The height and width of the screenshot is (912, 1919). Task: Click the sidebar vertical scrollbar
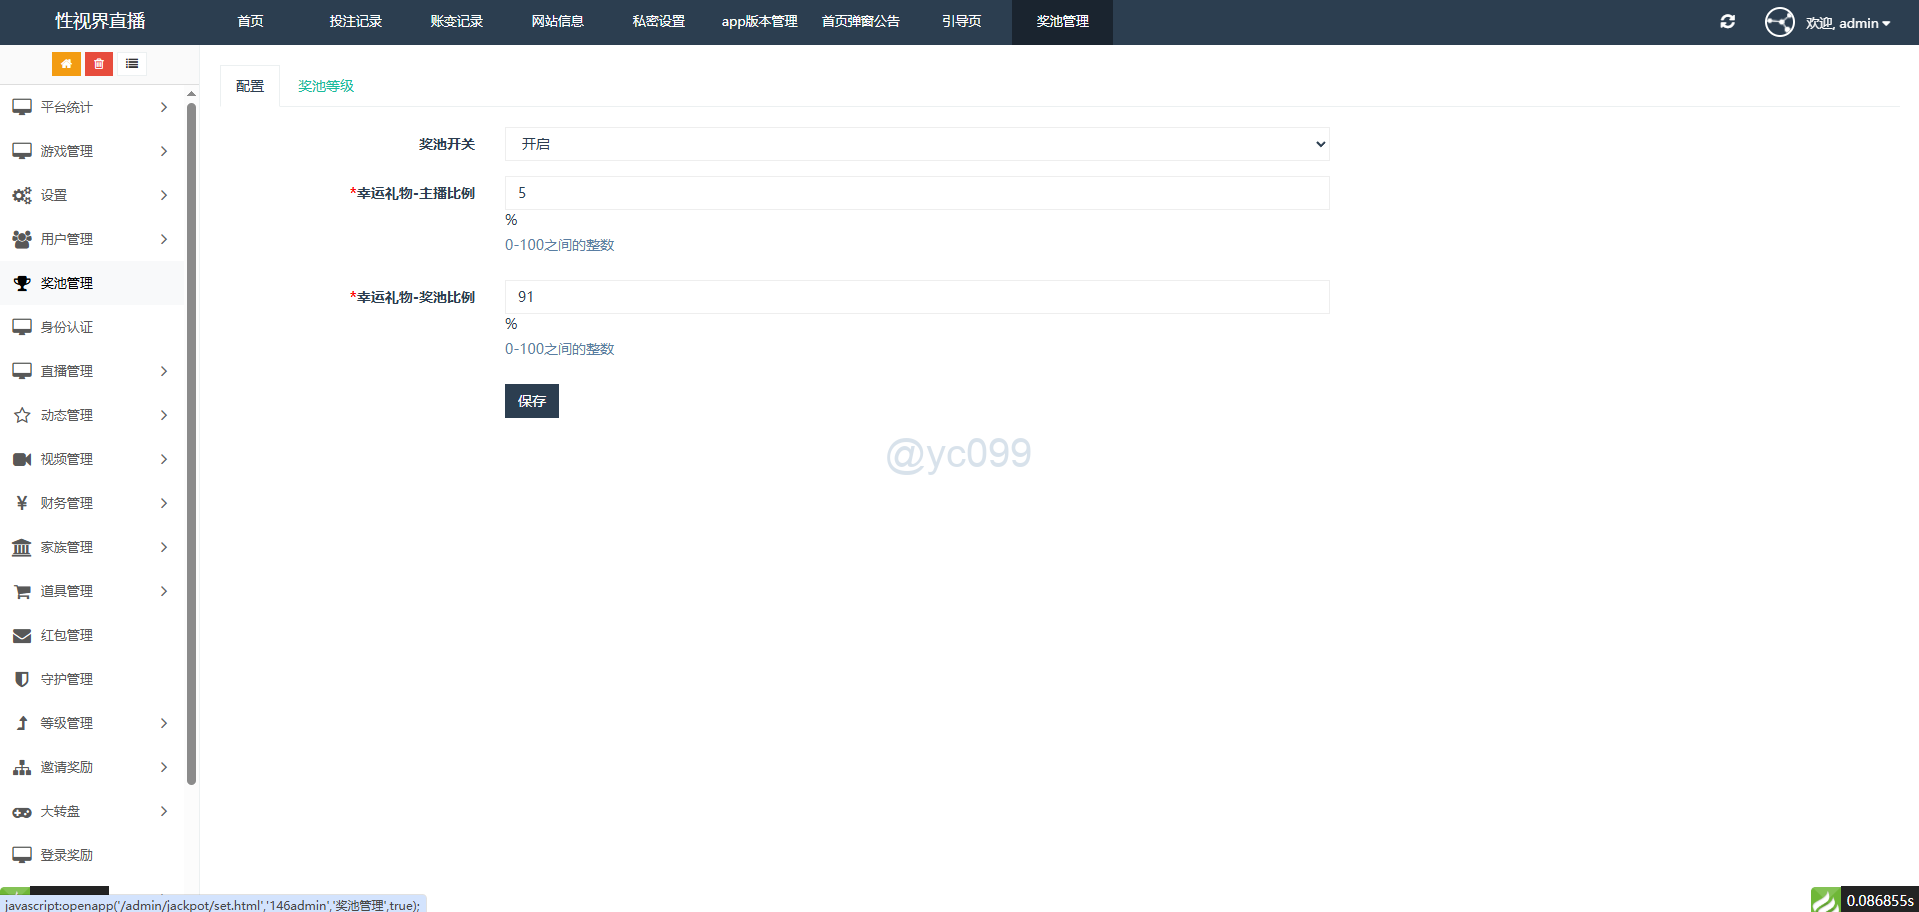pos(191,440)
